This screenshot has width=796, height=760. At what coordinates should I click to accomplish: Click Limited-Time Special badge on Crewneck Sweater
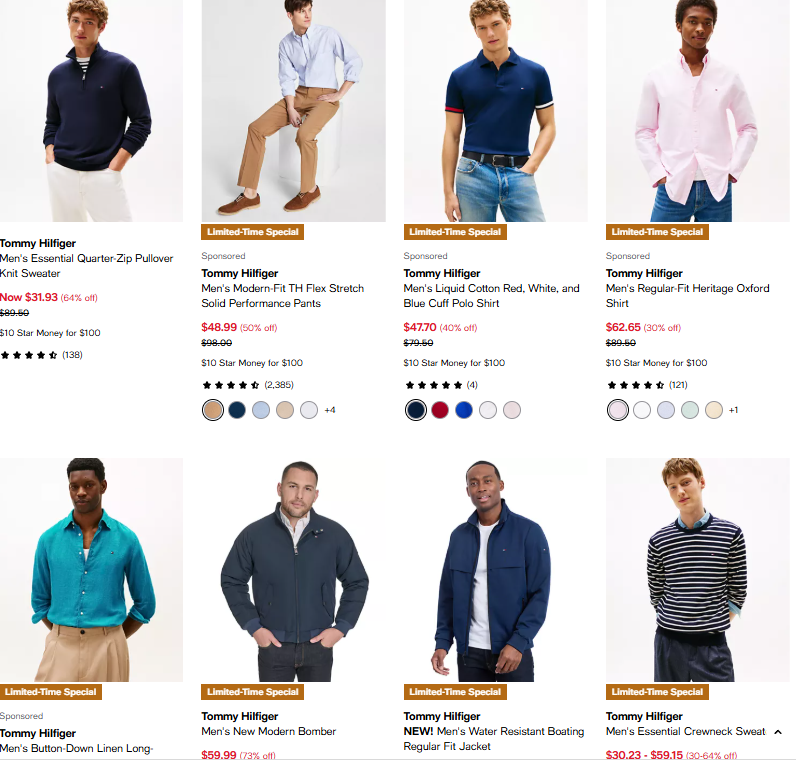pyautogui.click(x=657, y=692)
